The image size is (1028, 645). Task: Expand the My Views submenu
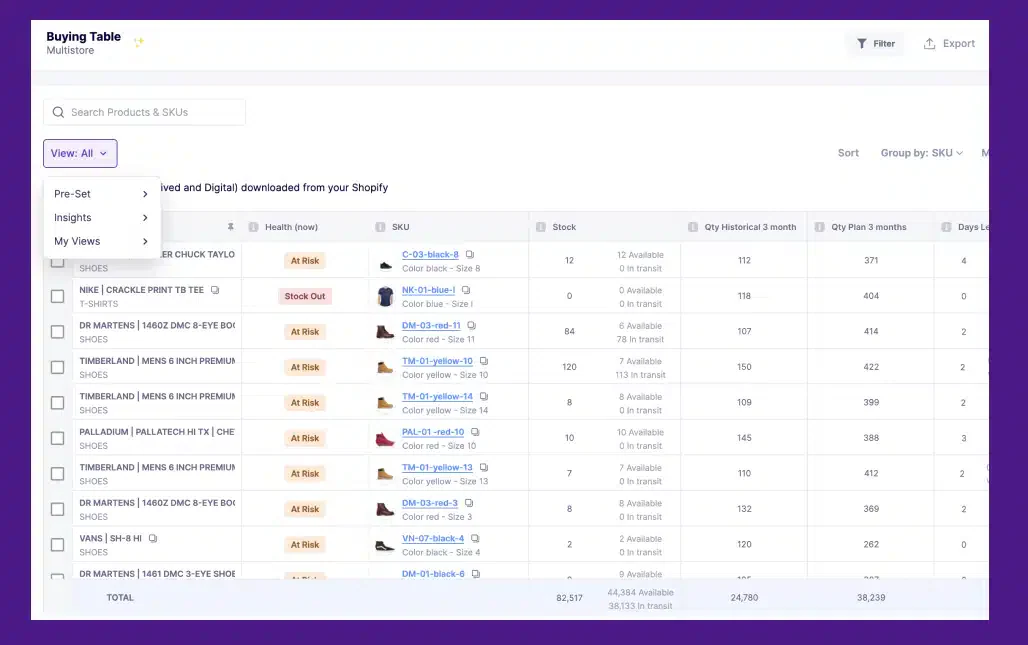point(102,241)
